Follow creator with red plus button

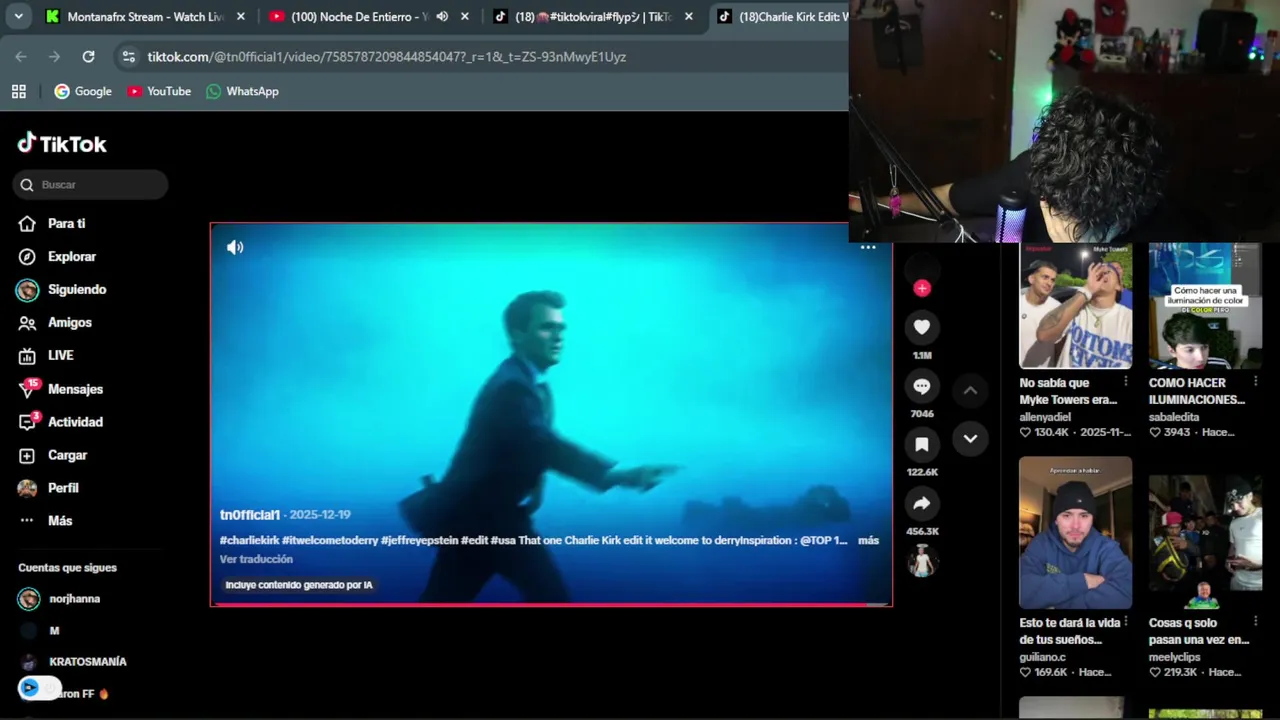922,288
